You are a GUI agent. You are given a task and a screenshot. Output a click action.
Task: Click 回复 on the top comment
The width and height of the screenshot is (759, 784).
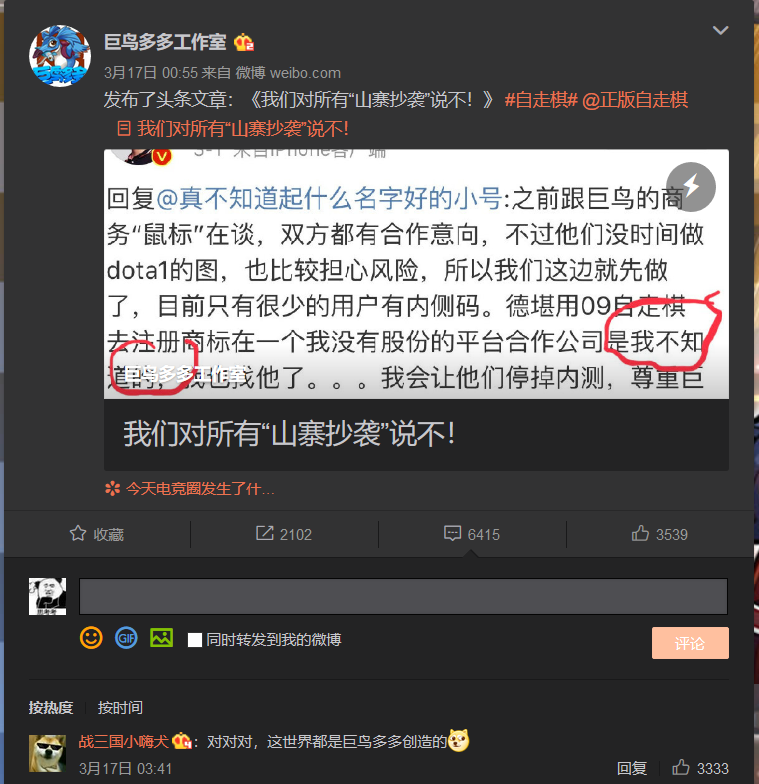pos(632,768)
